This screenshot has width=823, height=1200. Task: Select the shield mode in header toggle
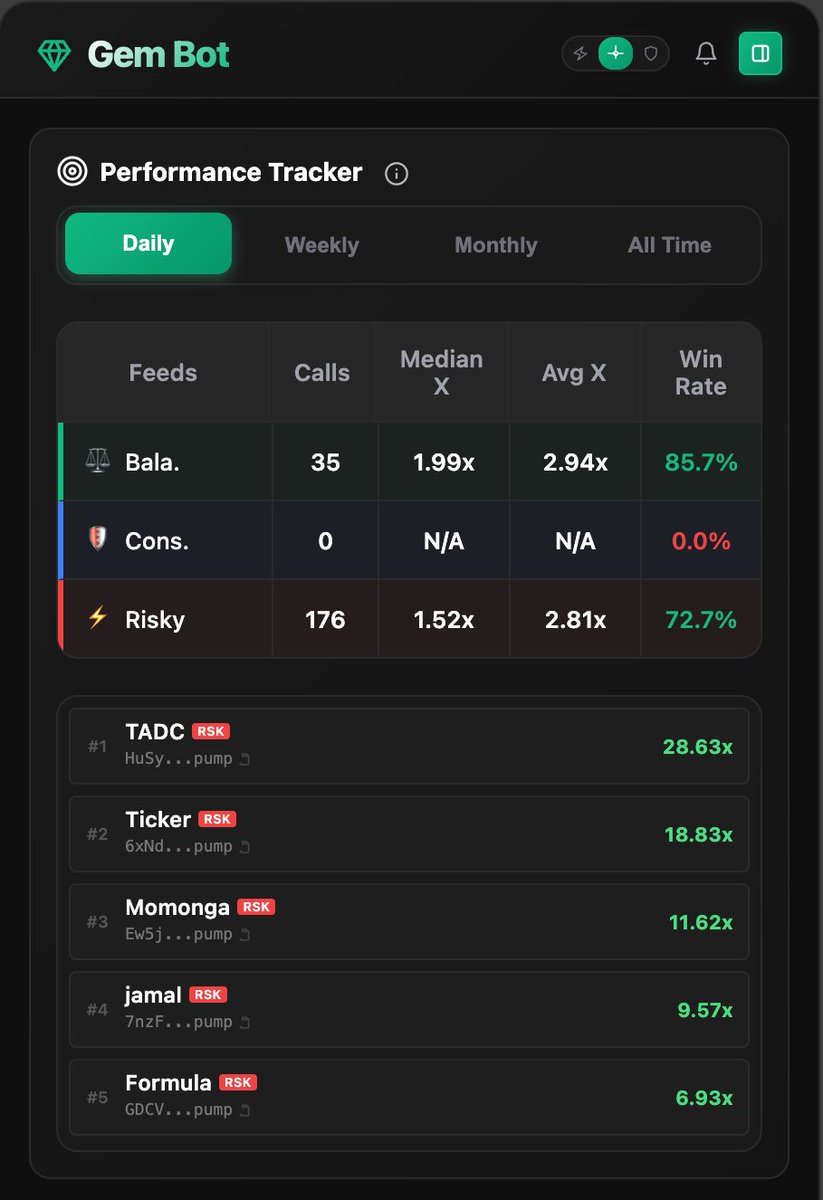click(x=651, y=53)
